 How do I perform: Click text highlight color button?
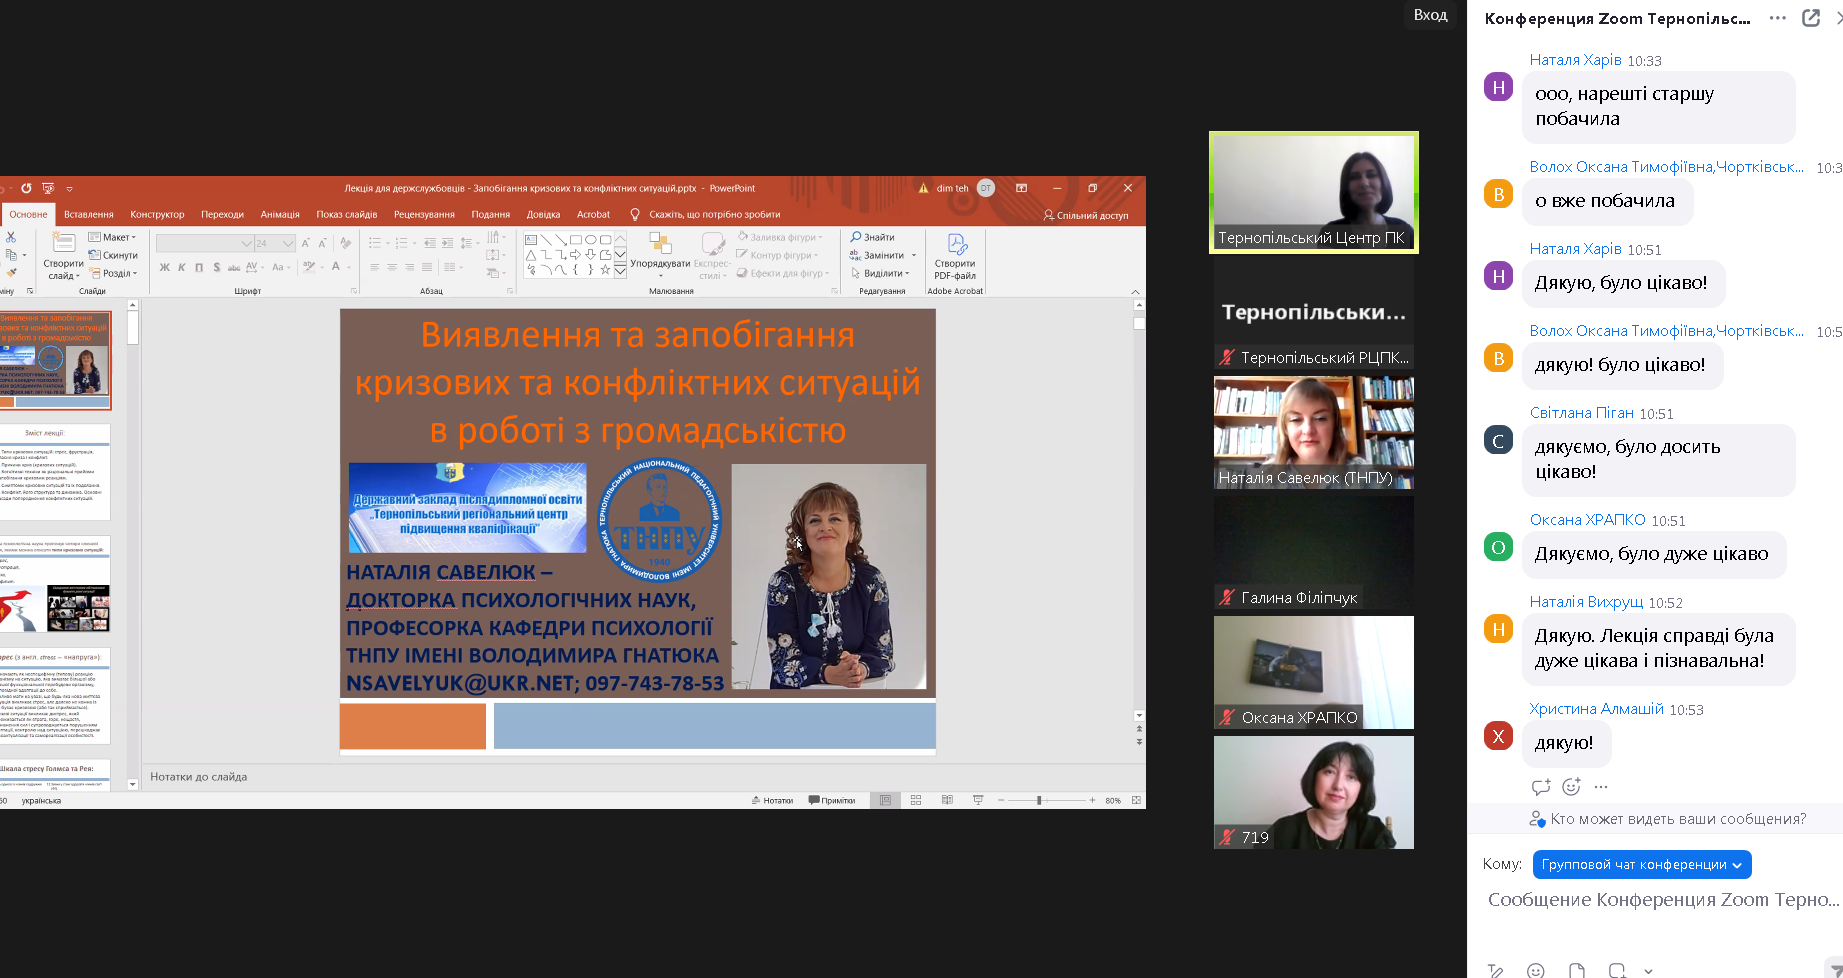(x=309, y=267)
